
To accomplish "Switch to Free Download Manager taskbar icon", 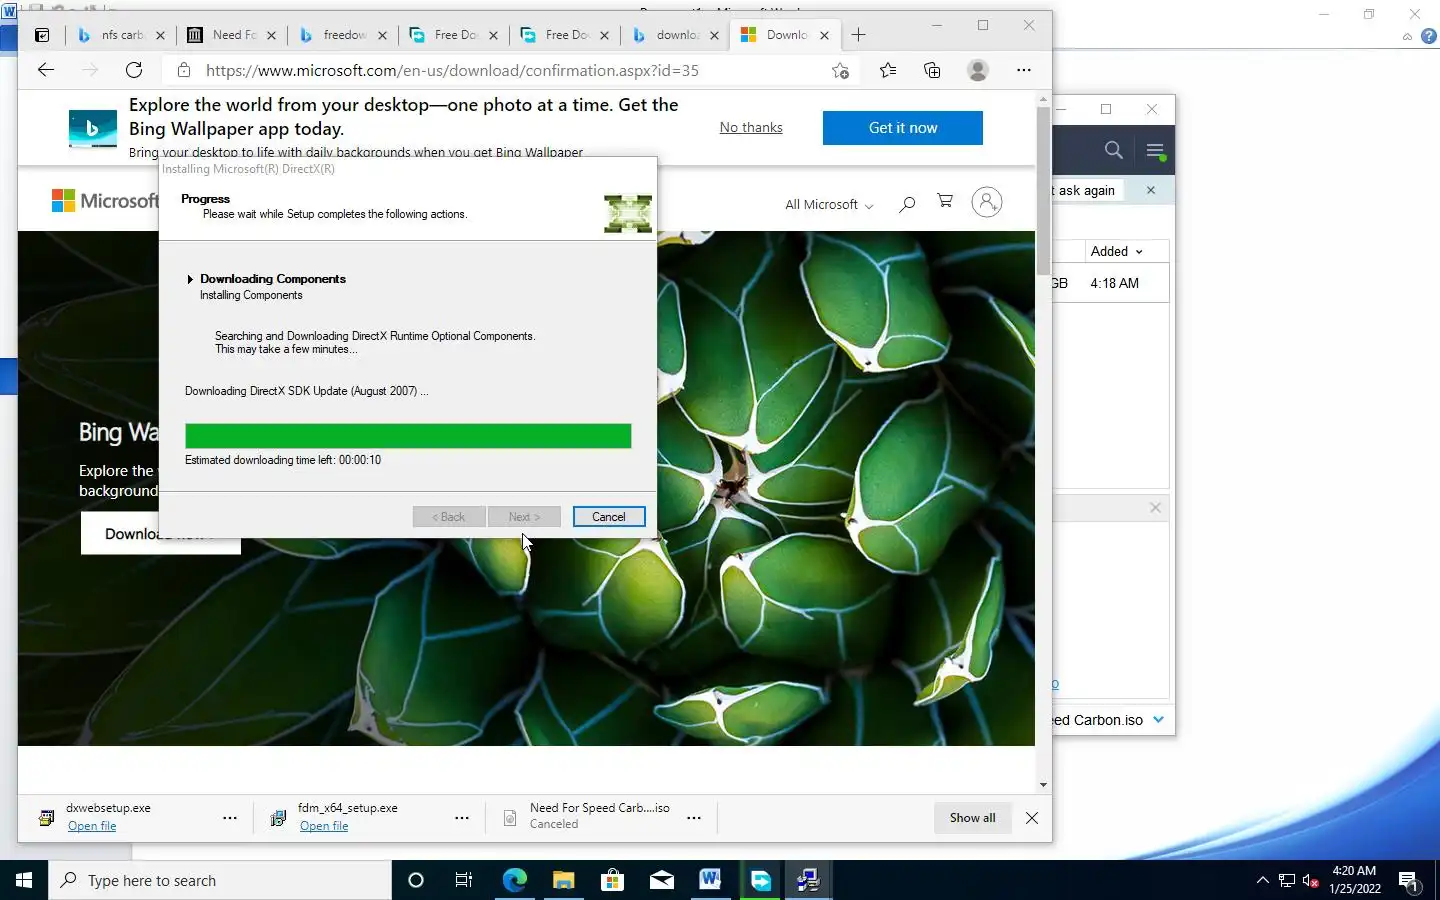I will 760,880.
